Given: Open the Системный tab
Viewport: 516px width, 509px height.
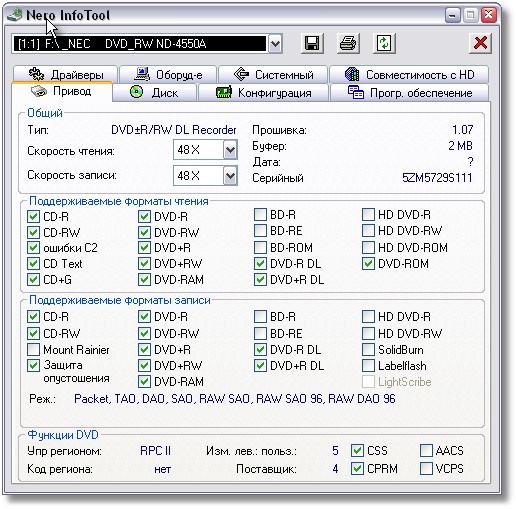Looking at the screenshot, I should click(x=273, y=74).
